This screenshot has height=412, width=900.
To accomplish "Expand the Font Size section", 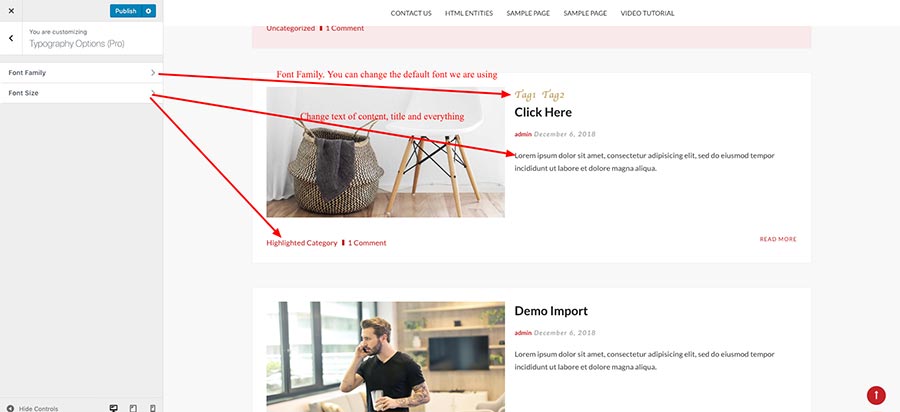I will coord(81,93).
